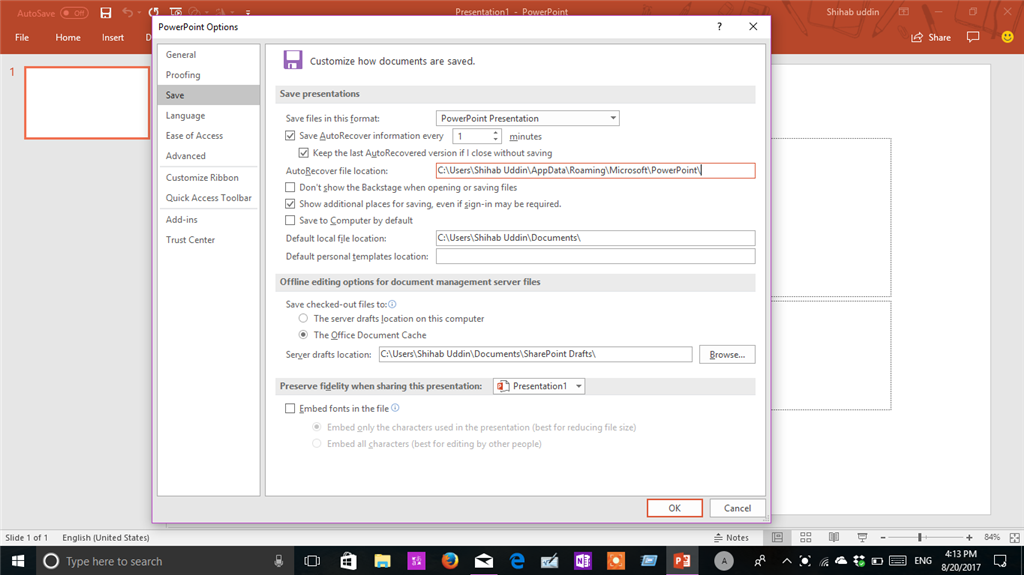Click the info icon next to Embed fonts
Viewport: 1024px width, 575px height.
395,408
